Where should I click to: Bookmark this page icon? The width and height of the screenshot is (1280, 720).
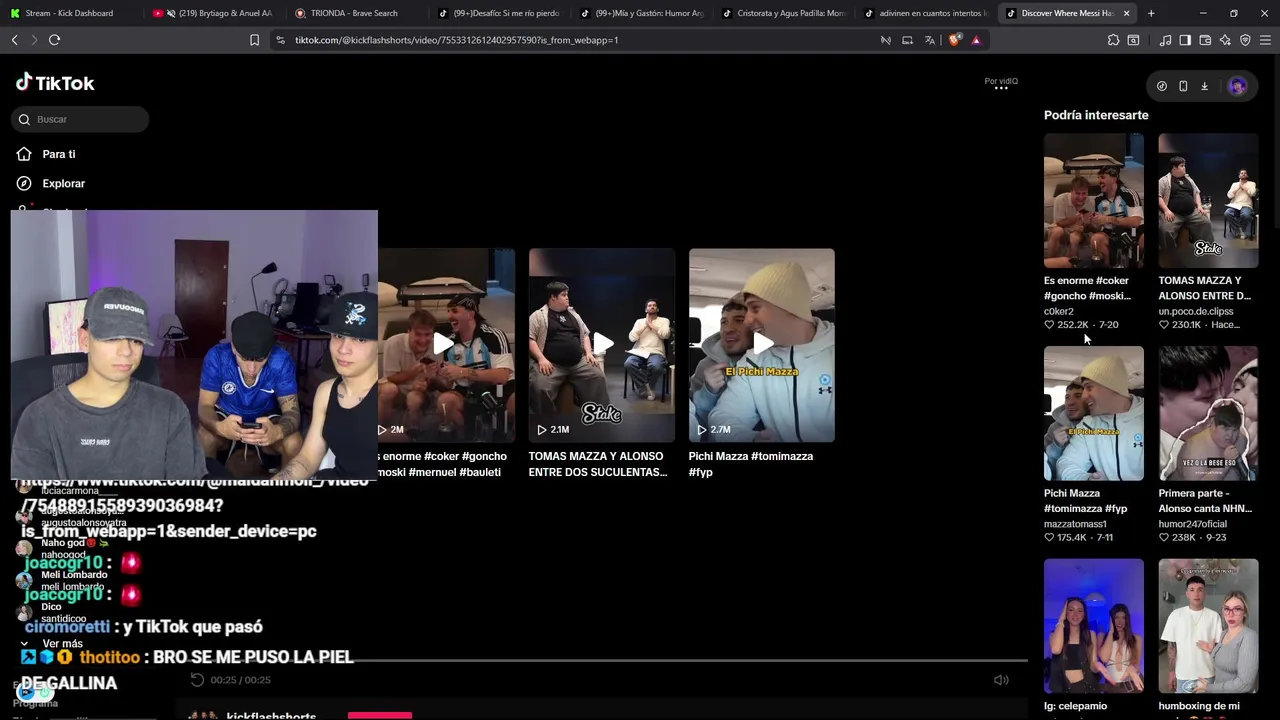pyautogui.click(x=254, y=40)
